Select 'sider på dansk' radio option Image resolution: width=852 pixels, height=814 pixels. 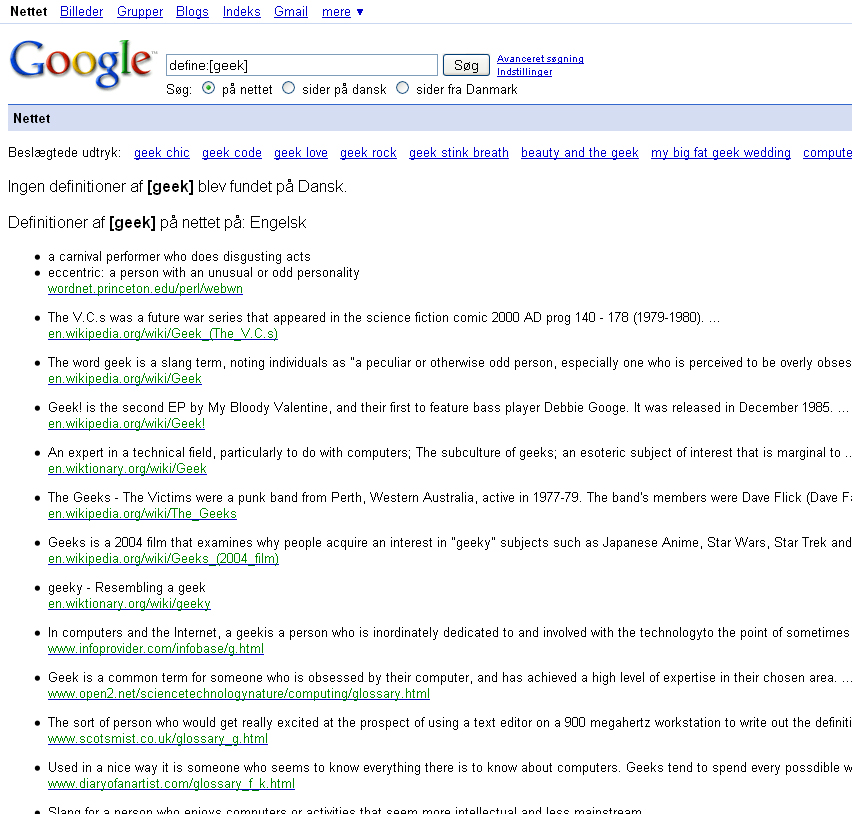(289, 88)
